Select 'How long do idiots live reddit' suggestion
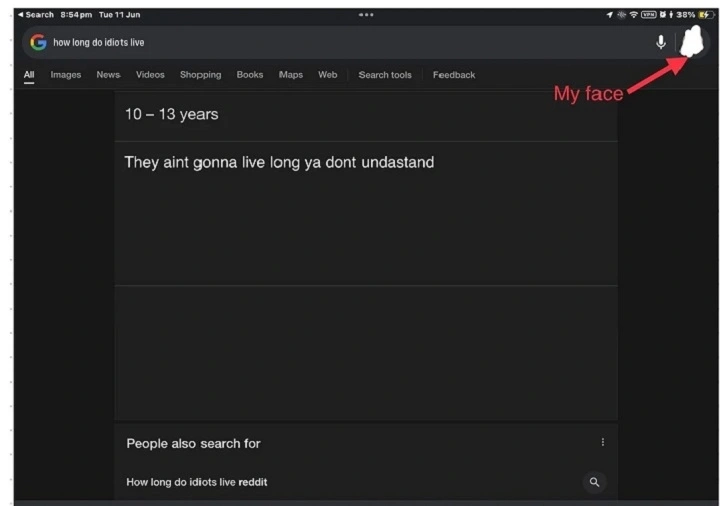This screenshot has width=720, height=506. (197, 482)
